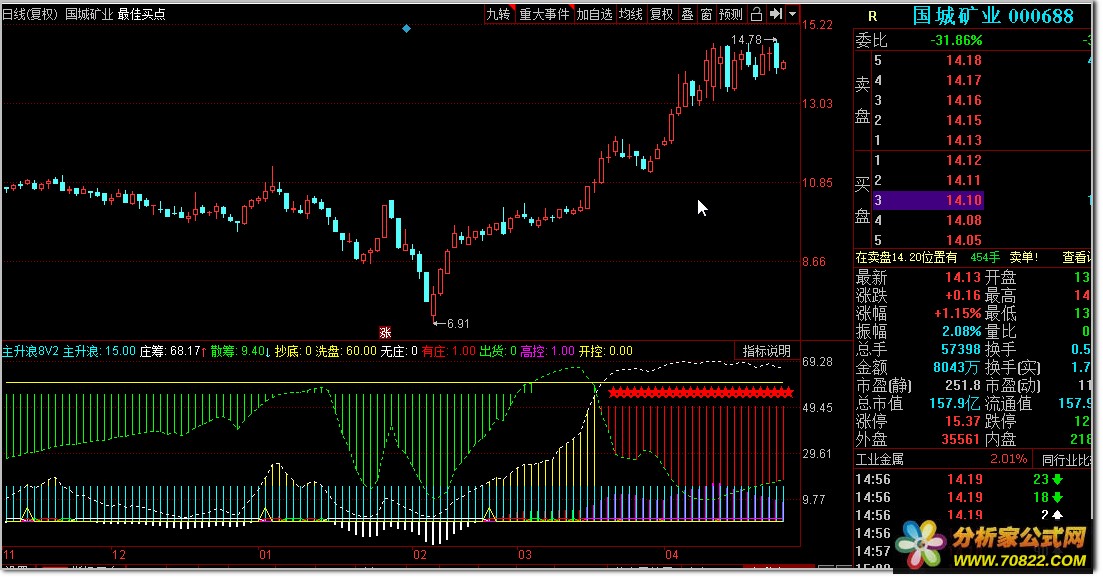
Task: Click the 卖单! alert text
Action: 1024,258
